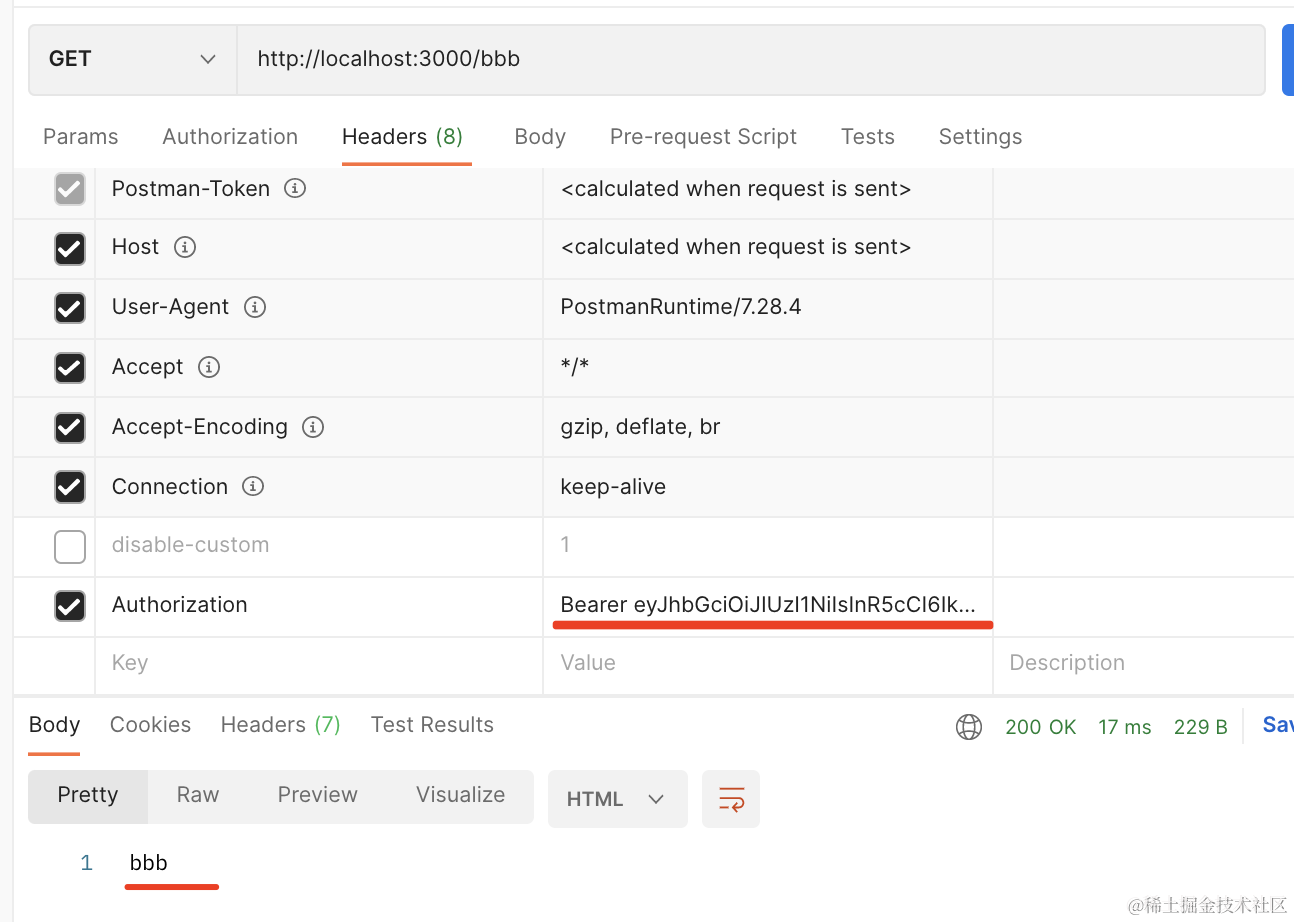This screenshot has height=922, width=1294.
Task: Select the Raw response view
Action: coord(198,795)
